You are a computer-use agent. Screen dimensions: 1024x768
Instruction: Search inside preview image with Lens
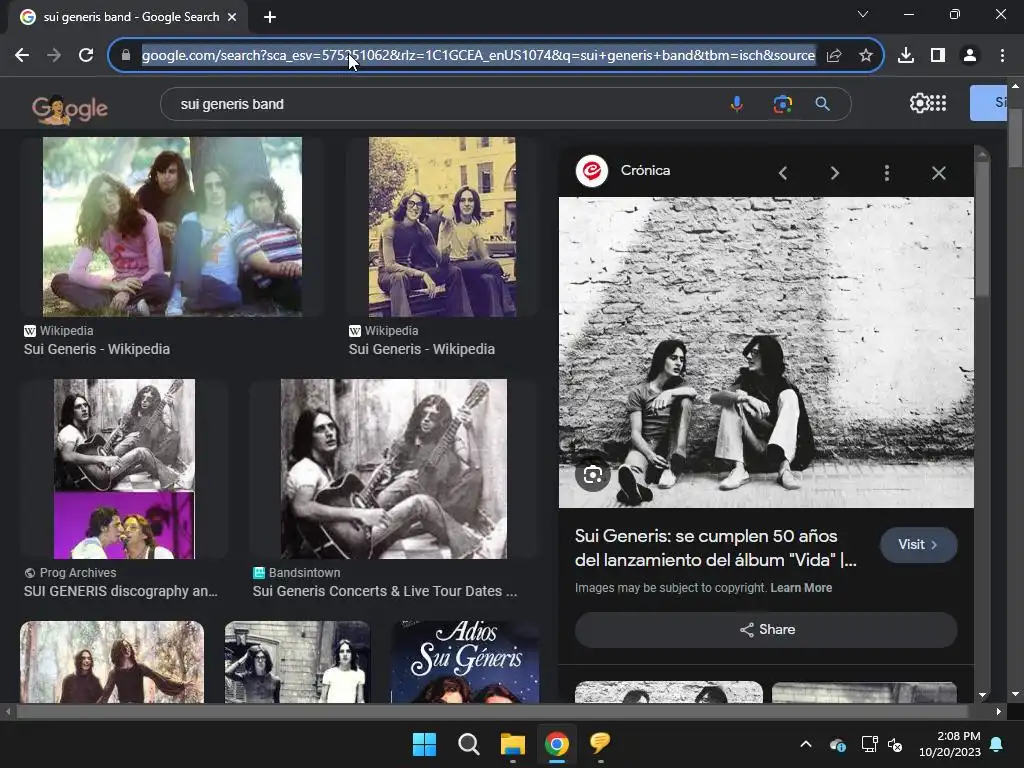coord(592,475)
